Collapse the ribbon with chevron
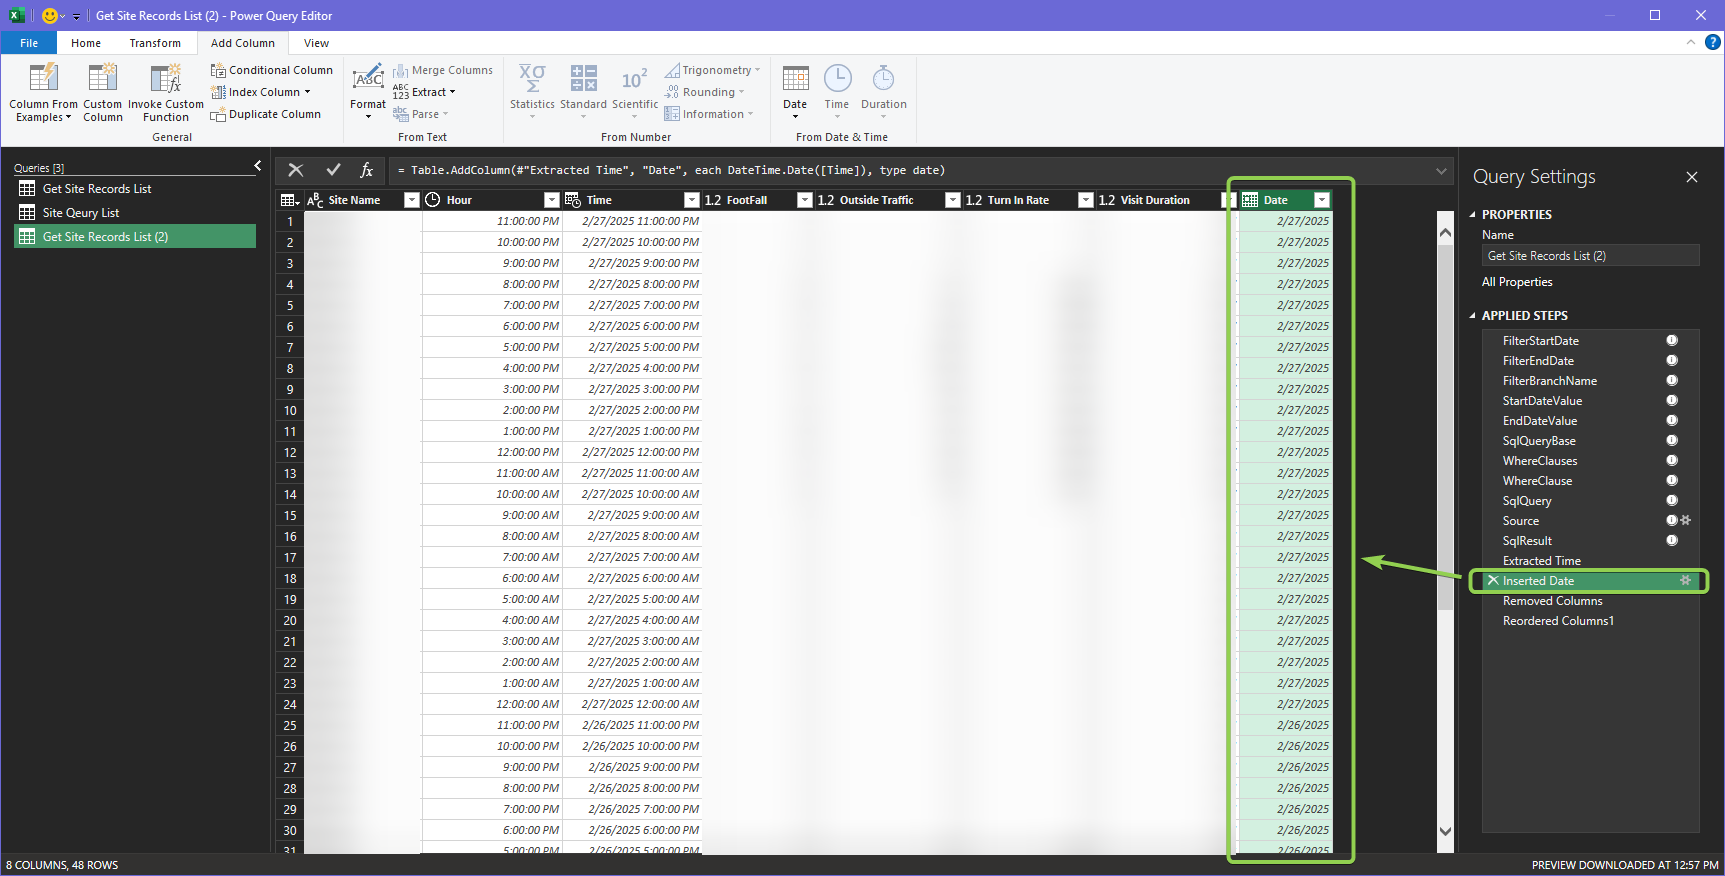The width and height of the screenshot is (1725, 876). pyautogui.click(x=1691, y=42)
